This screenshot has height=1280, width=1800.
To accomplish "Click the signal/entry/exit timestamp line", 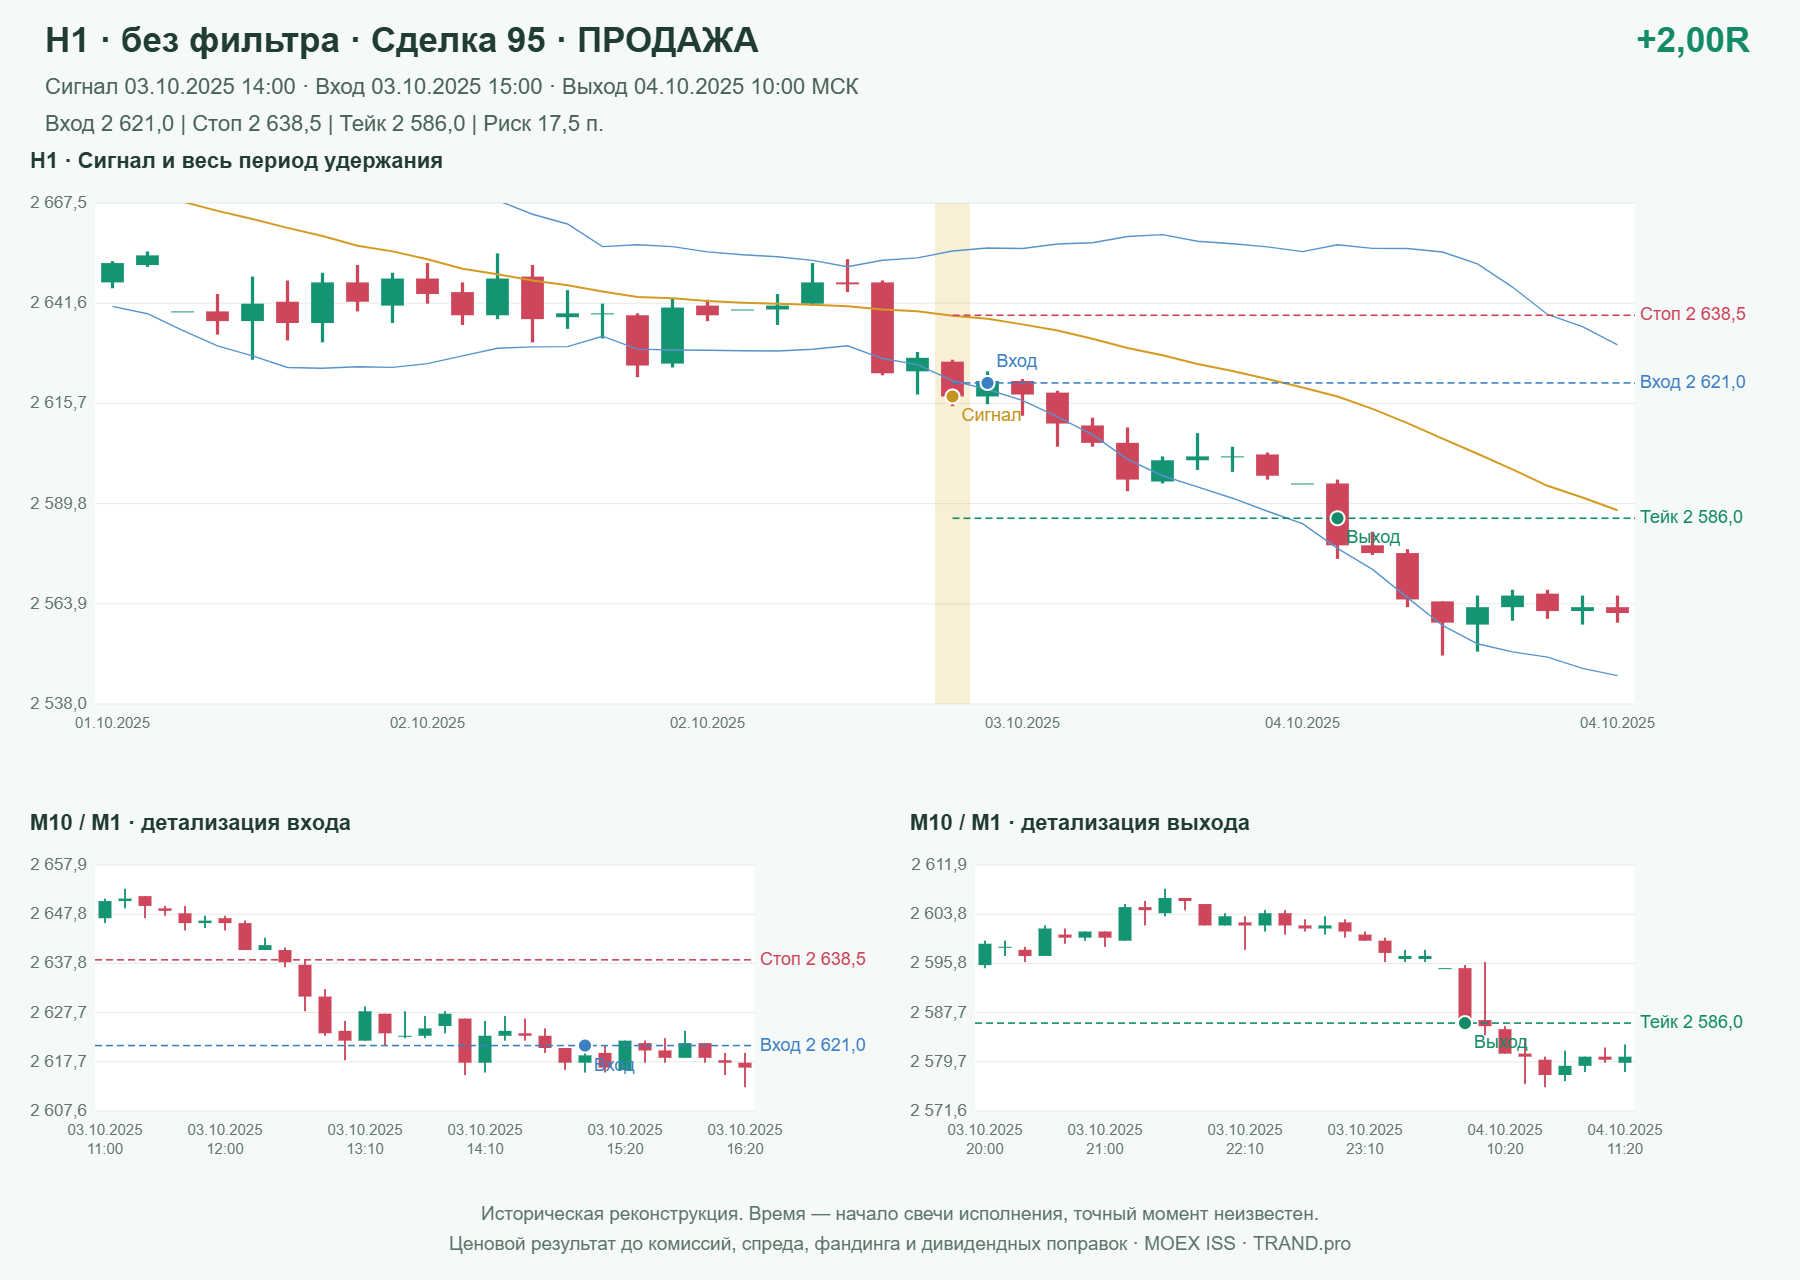I will (452, 87).
